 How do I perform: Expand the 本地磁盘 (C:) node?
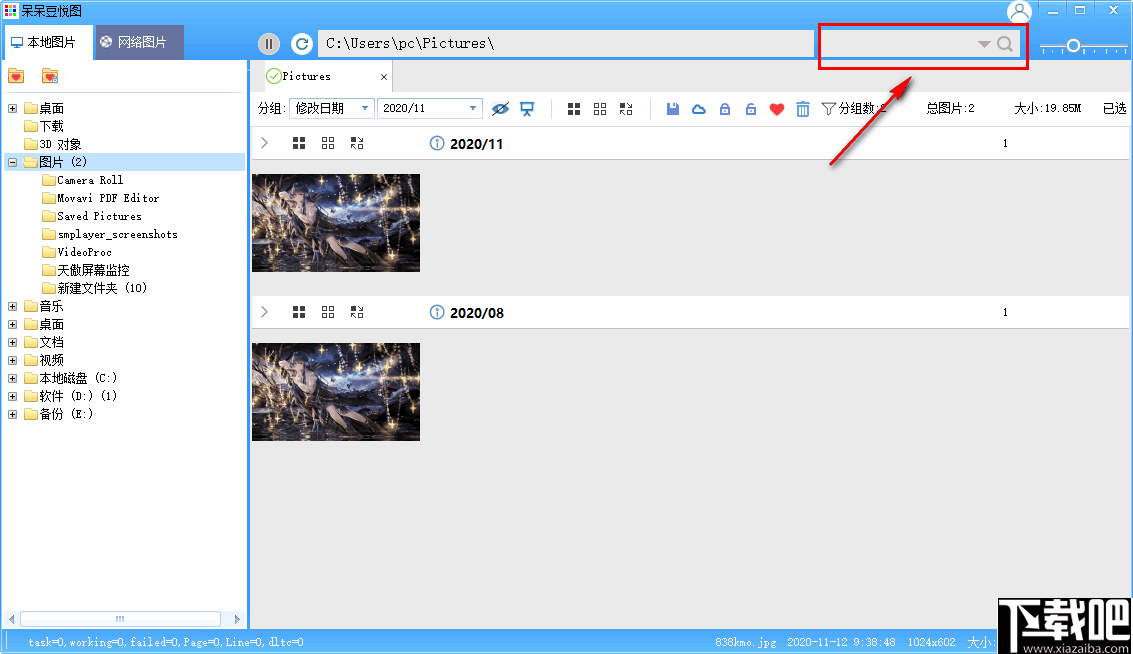click(12, 378)
